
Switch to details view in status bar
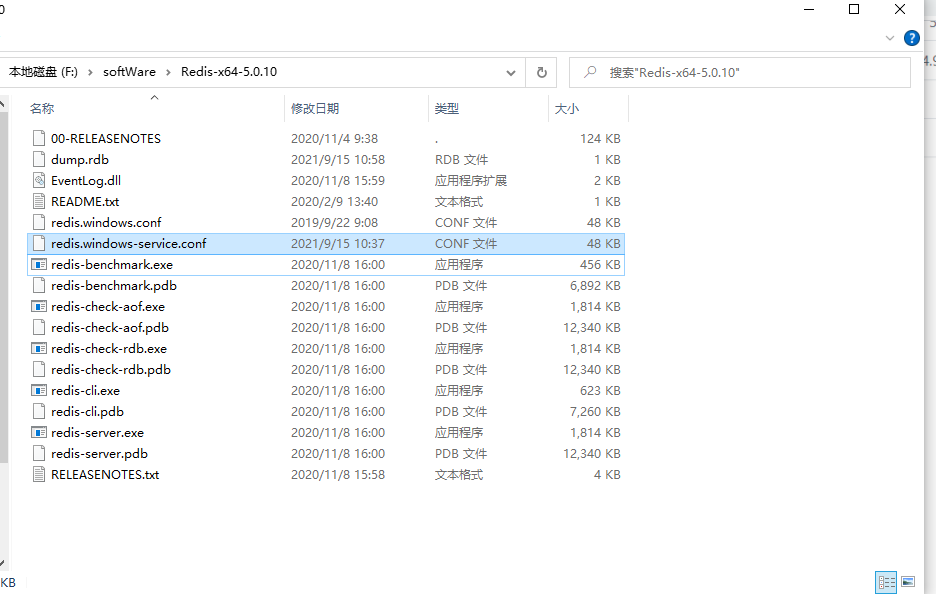886,581
